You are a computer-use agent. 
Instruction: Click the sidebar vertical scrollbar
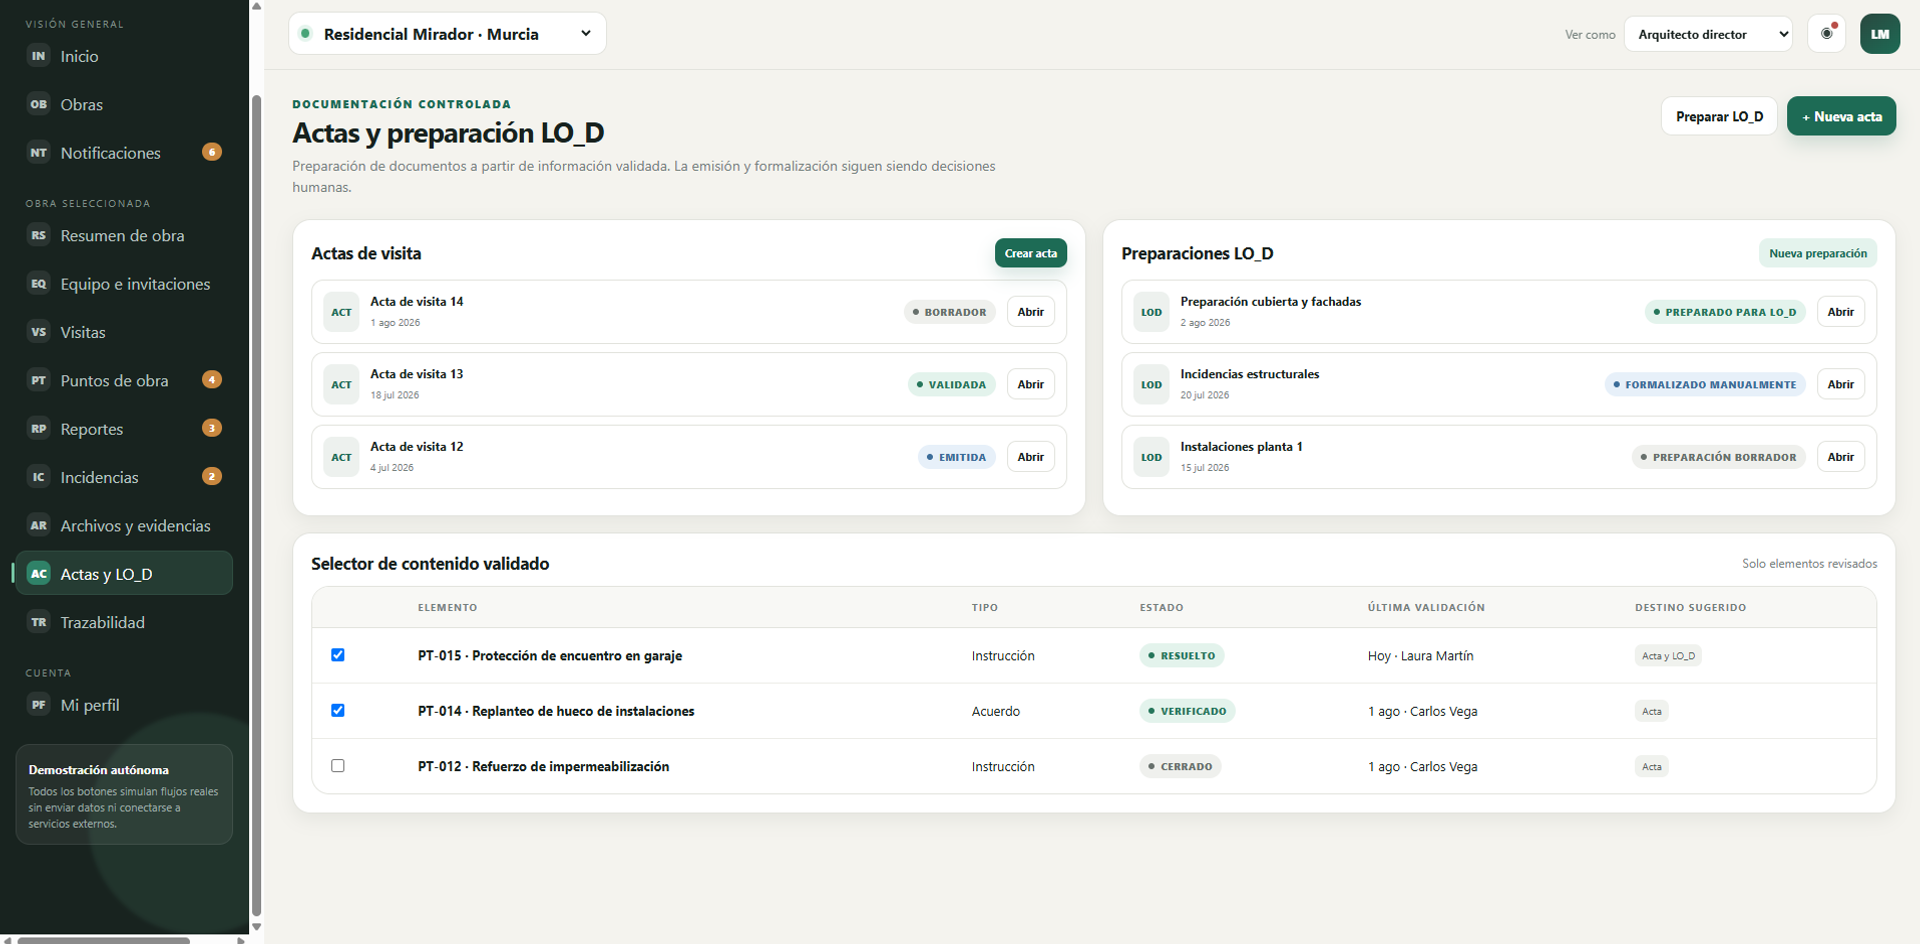click(x=256, y=505)
